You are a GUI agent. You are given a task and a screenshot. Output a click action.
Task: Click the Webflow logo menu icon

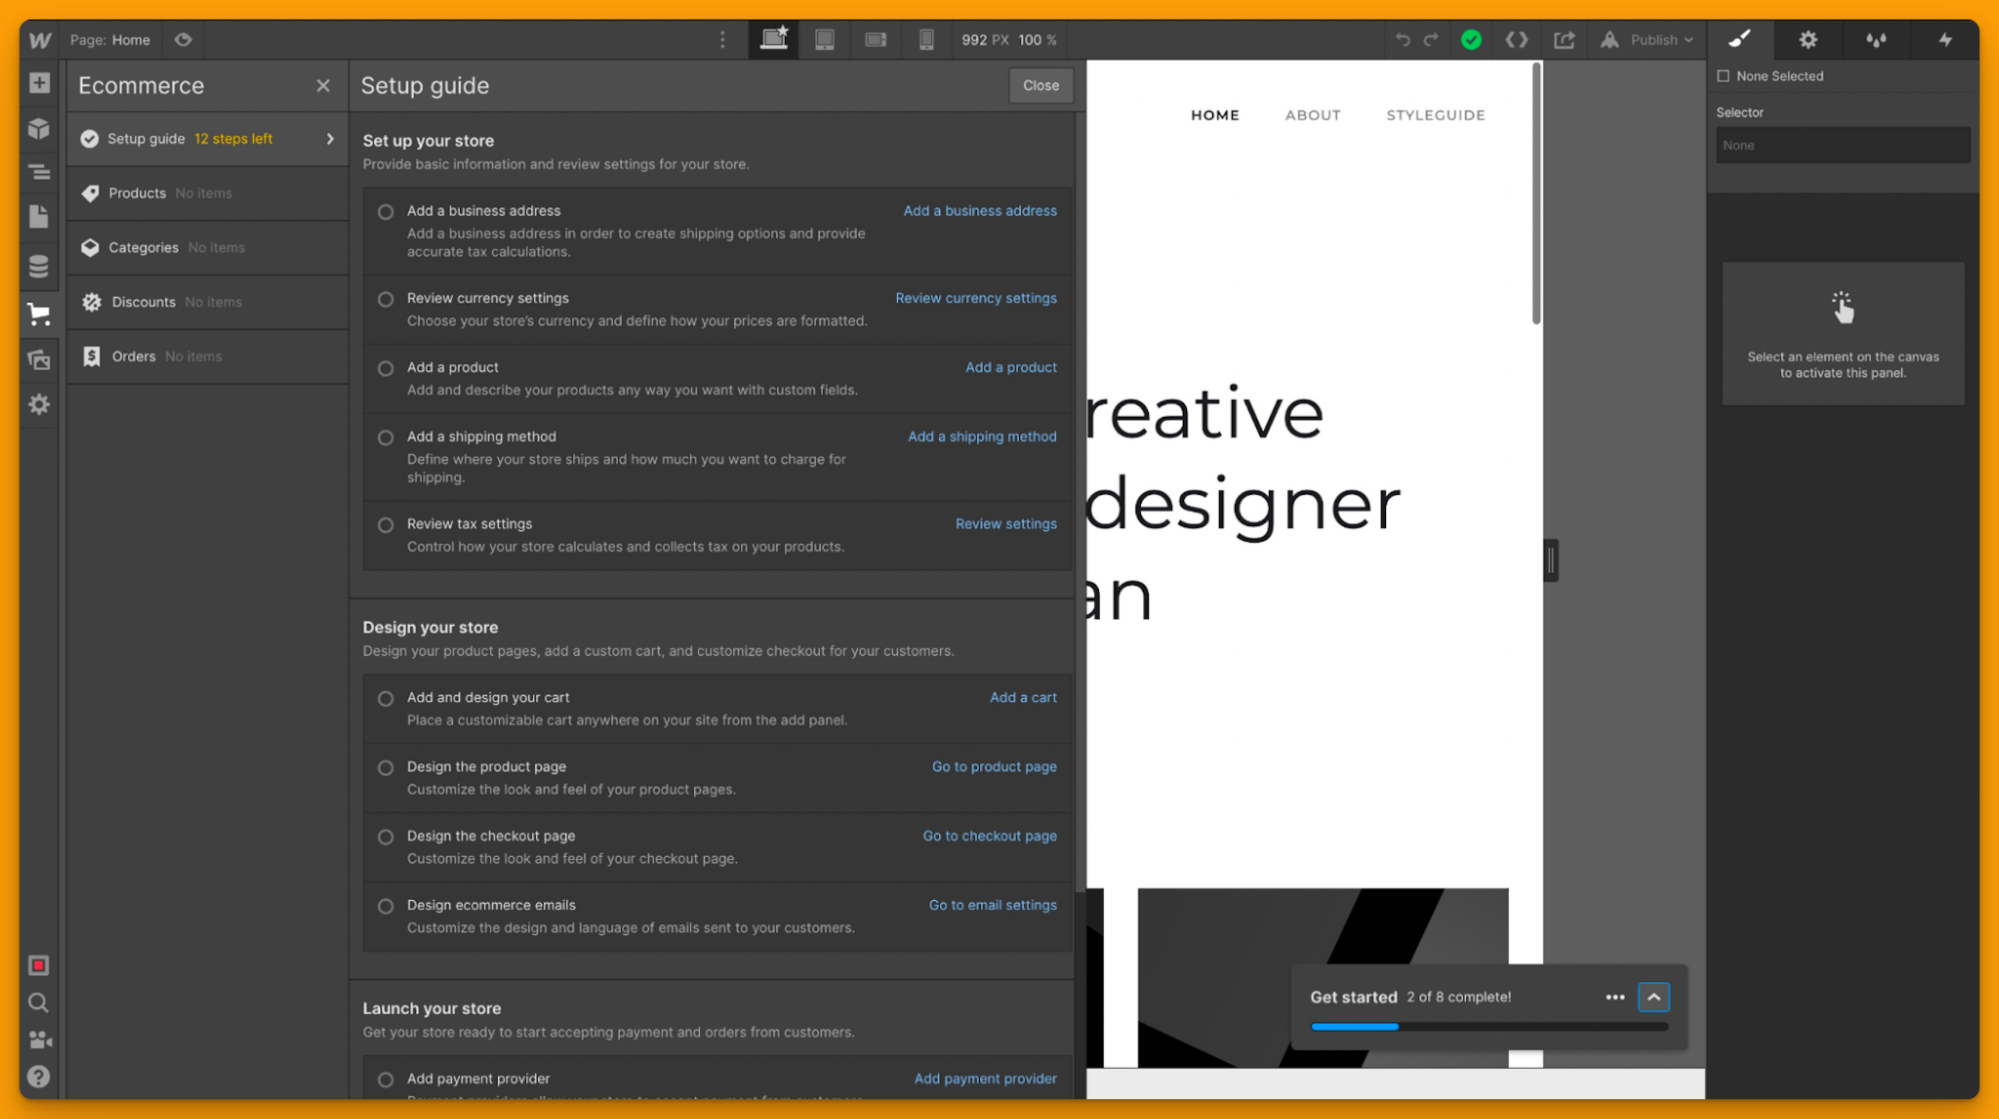pyautogui.click(x=39, y=40)
